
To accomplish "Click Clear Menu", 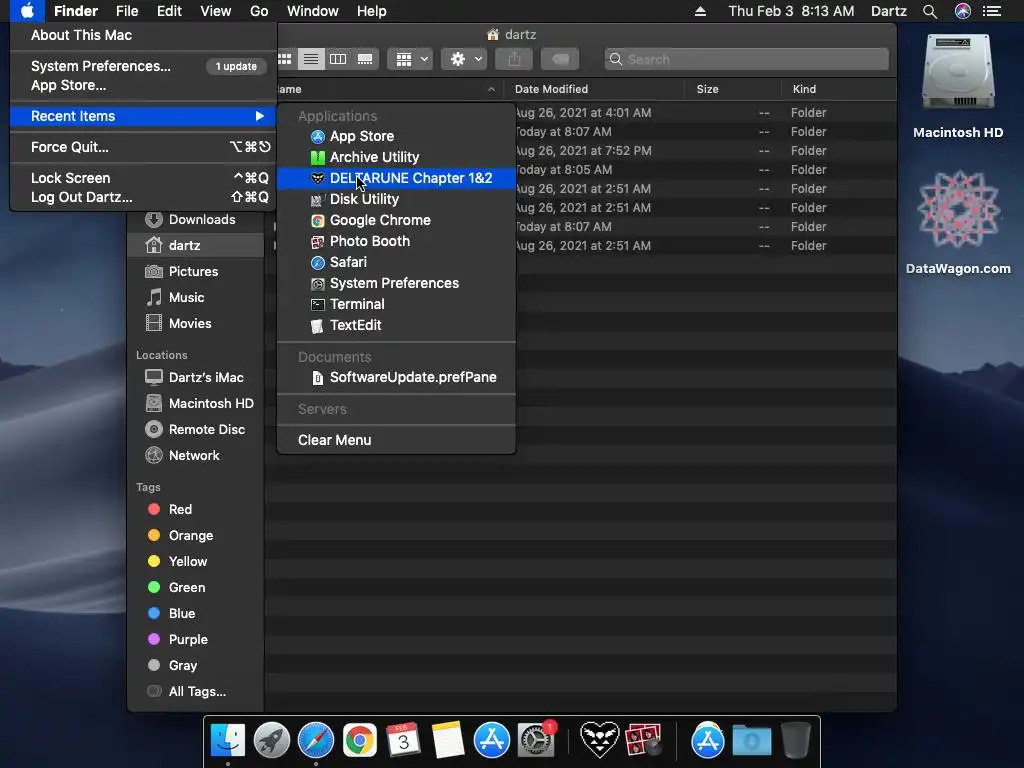I will pos(396,440).
